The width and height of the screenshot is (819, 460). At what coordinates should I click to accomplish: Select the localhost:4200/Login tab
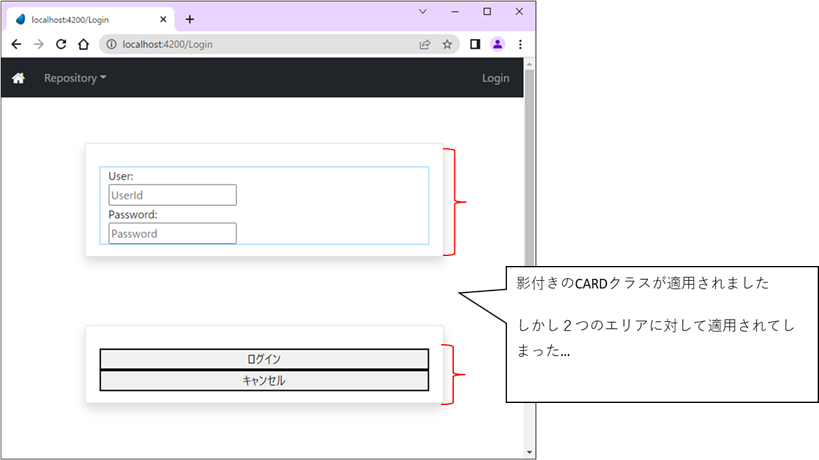(85, 19)
